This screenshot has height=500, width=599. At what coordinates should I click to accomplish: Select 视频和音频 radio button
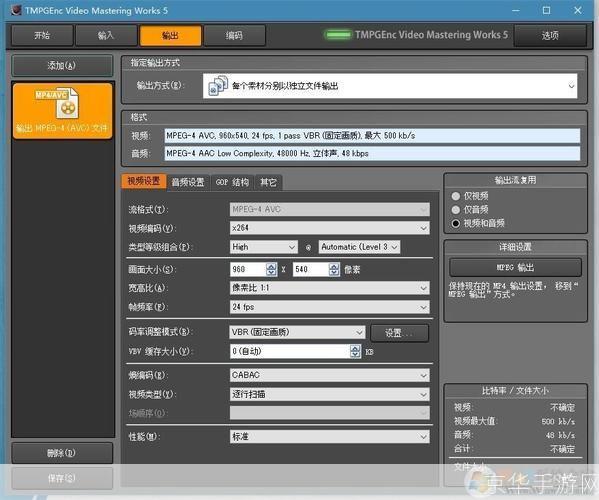pos(455,223)
